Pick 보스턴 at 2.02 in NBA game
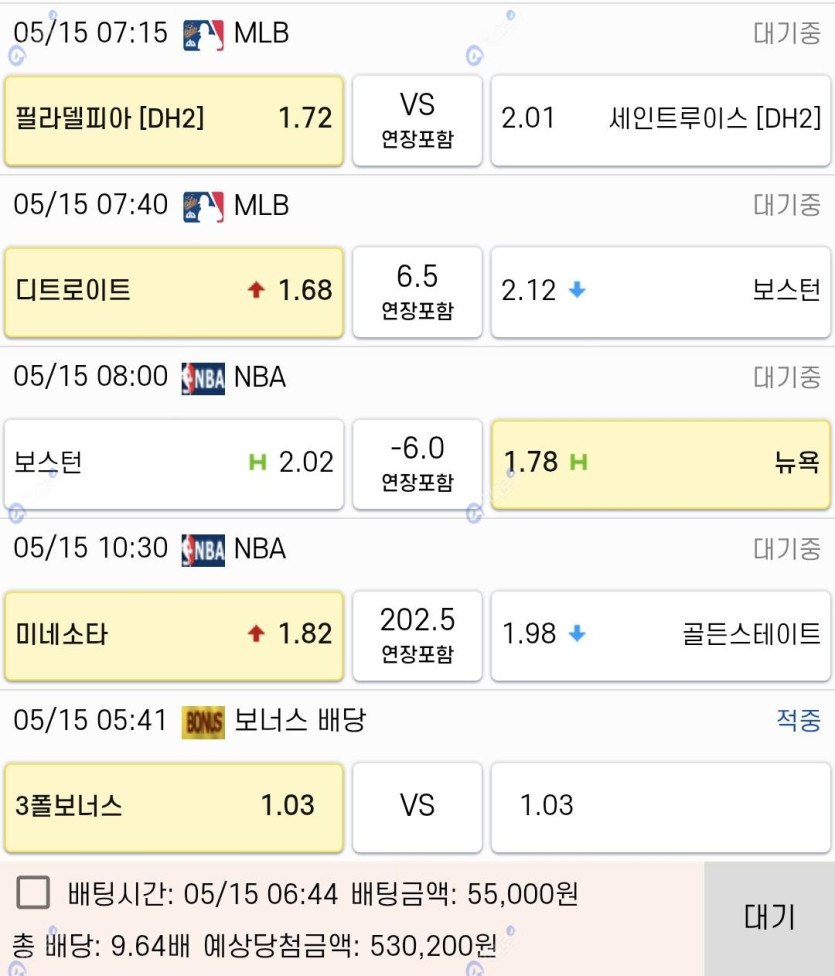 click(x=174, y=464)
